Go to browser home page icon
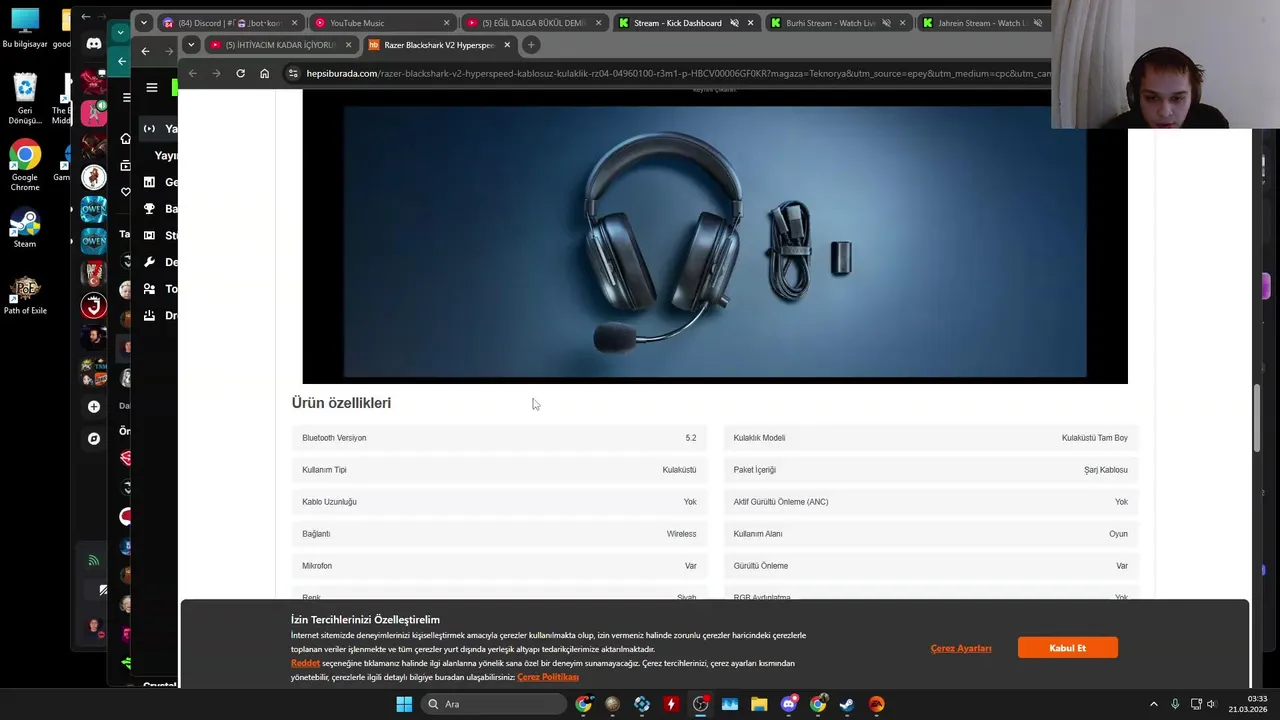 264,73
